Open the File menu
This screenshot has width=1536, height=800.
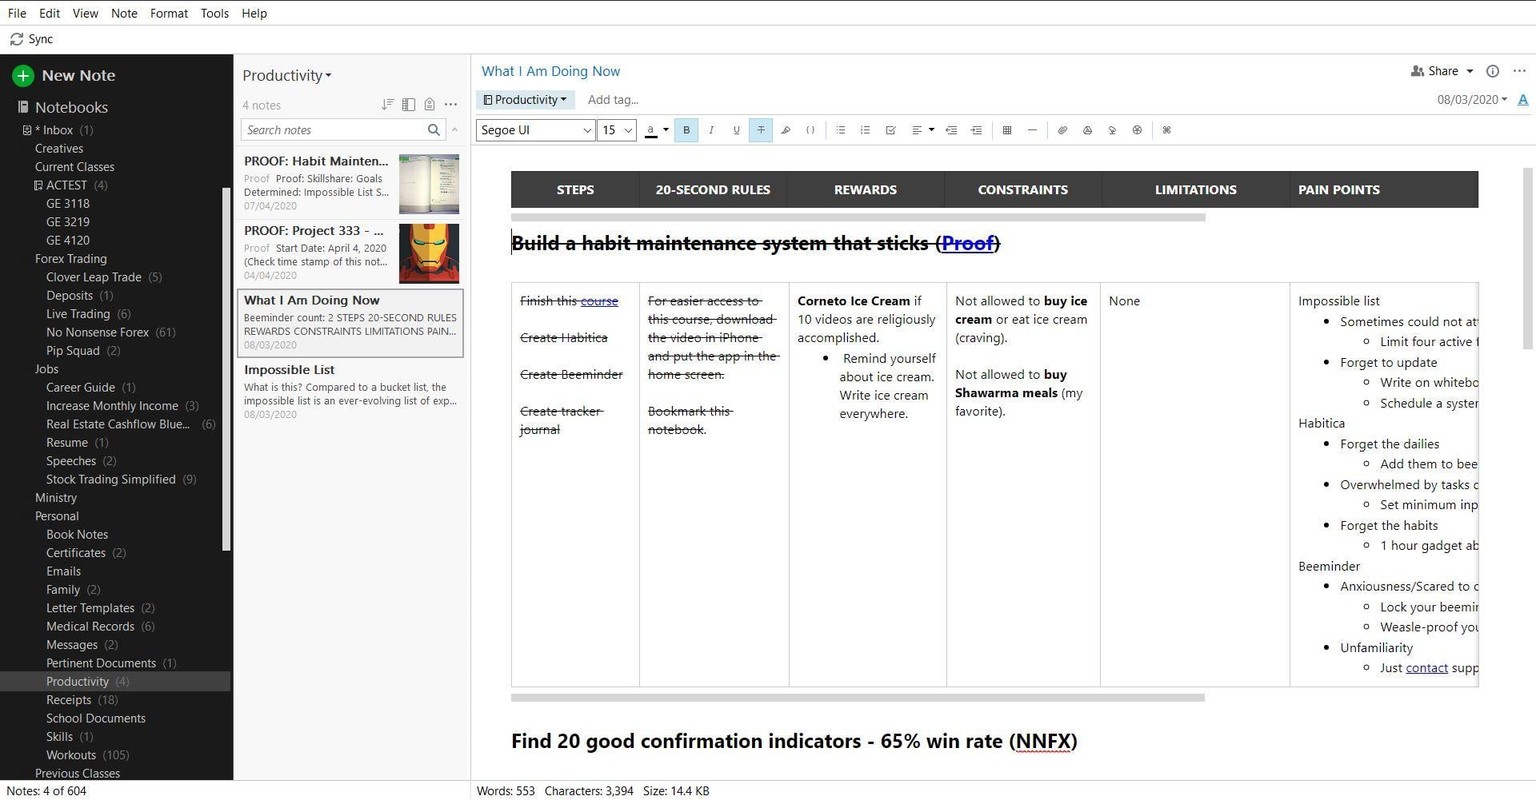point(17,13)
